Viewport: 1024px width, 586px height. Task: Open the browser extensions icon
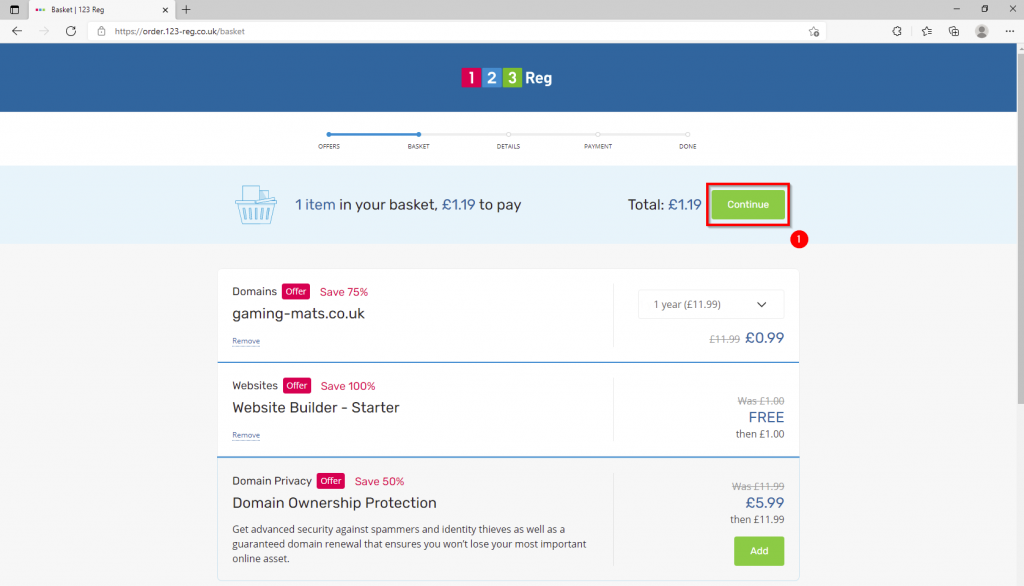[x=897, y=31]
